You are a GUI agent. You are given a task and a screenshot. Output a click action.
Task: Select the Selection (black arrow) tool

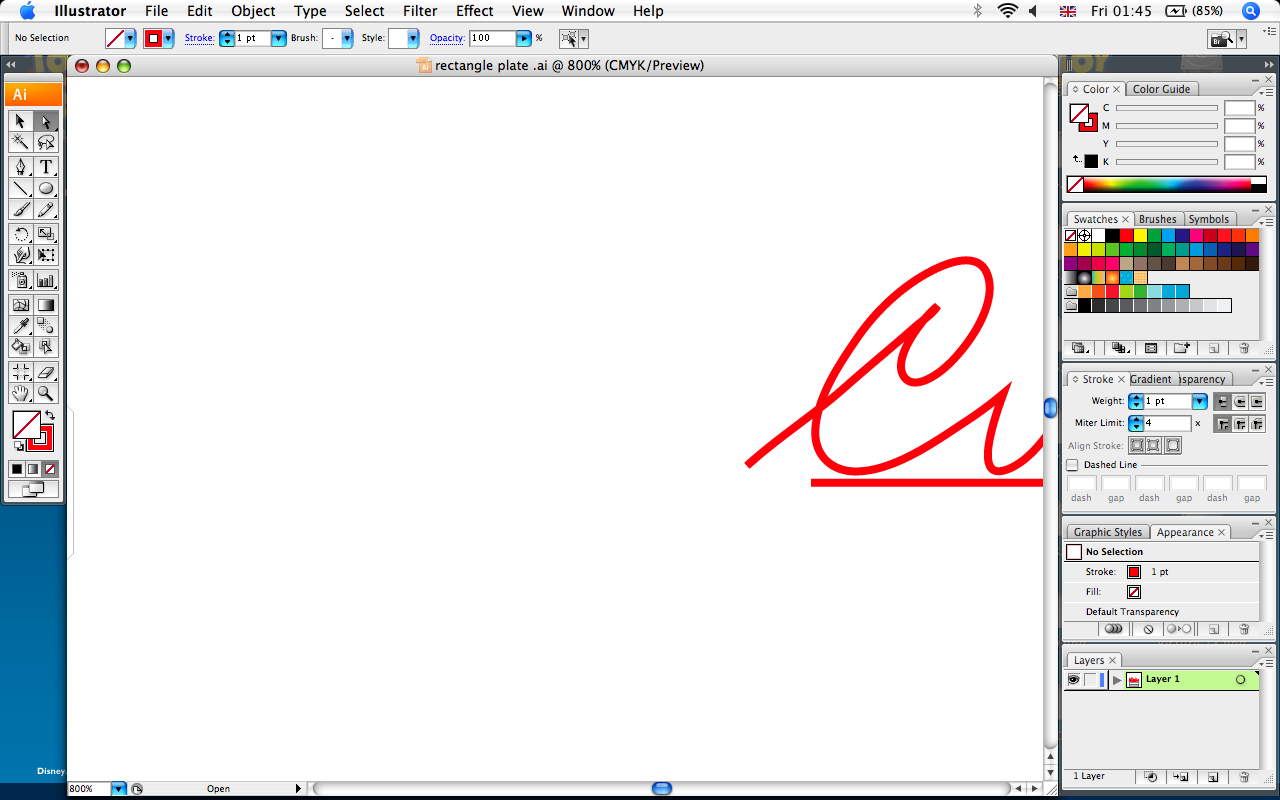(21, 121)
